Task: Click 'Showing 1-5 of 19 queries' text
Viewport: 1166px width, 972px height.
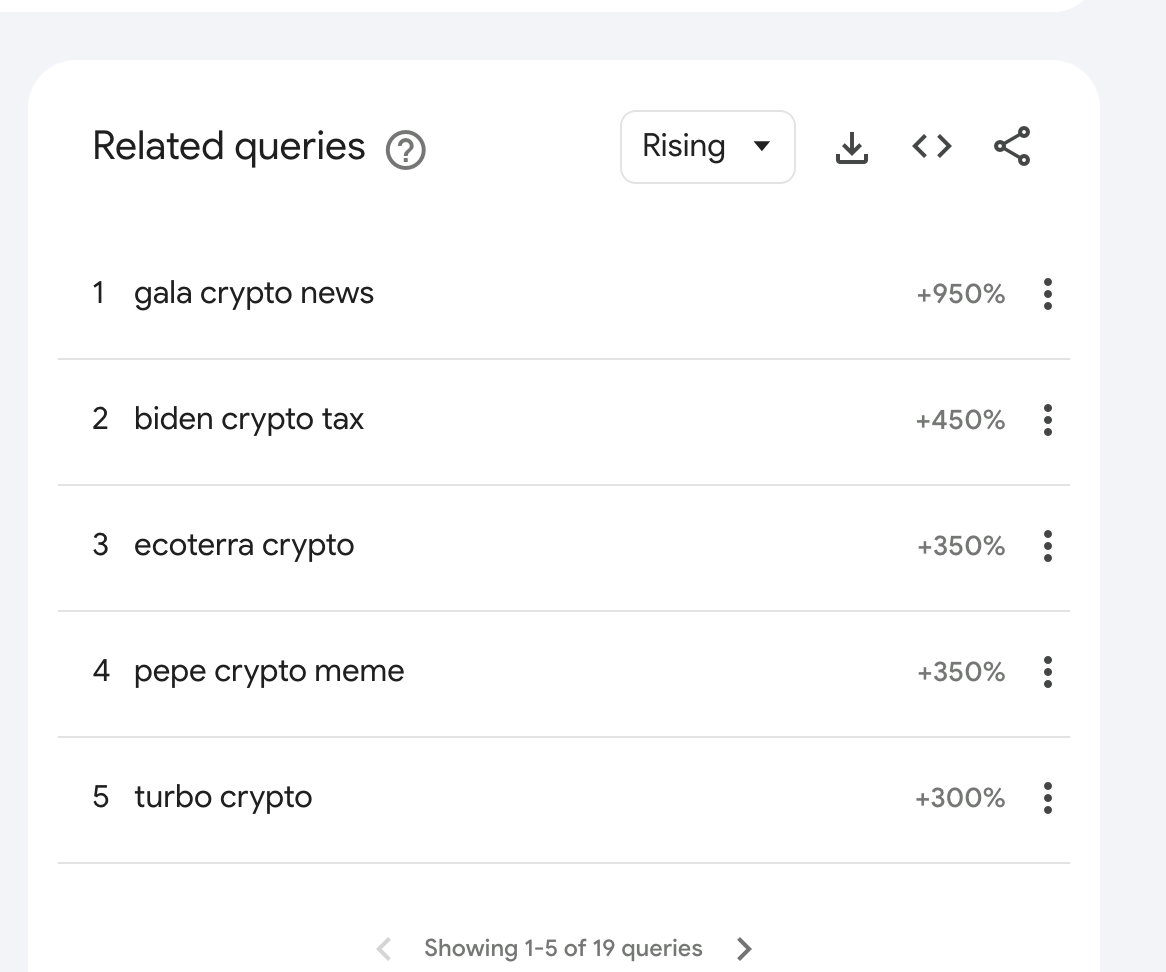Action: [x=563, y=948]
